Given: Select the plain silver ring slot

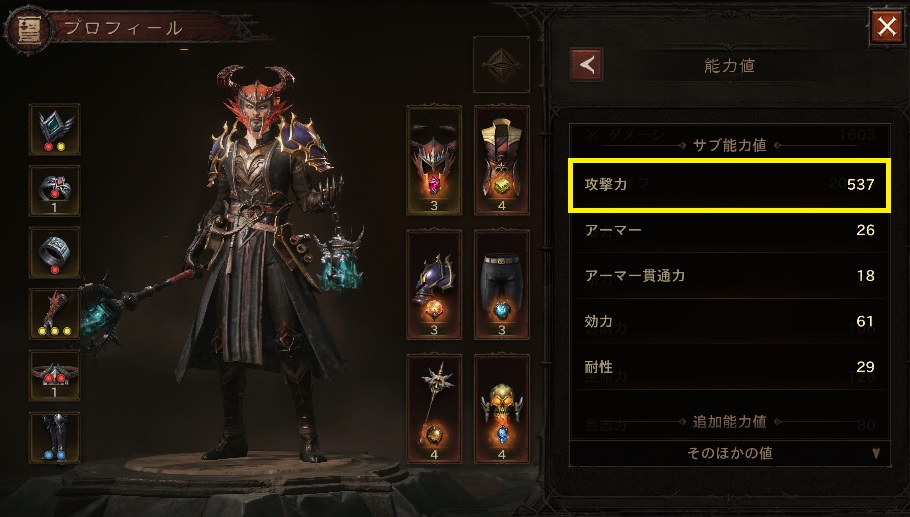Looking at the screenshot, I should tap(55, 252).
